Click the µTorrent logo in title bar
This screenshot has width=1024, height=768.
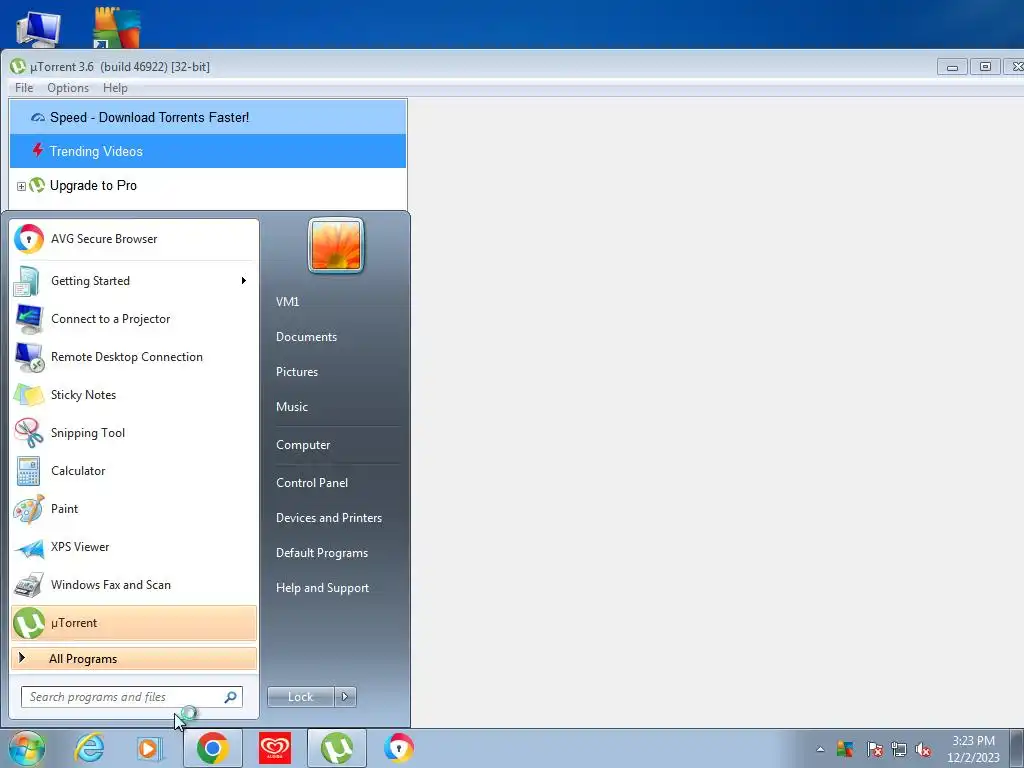(x=18, y=67)
